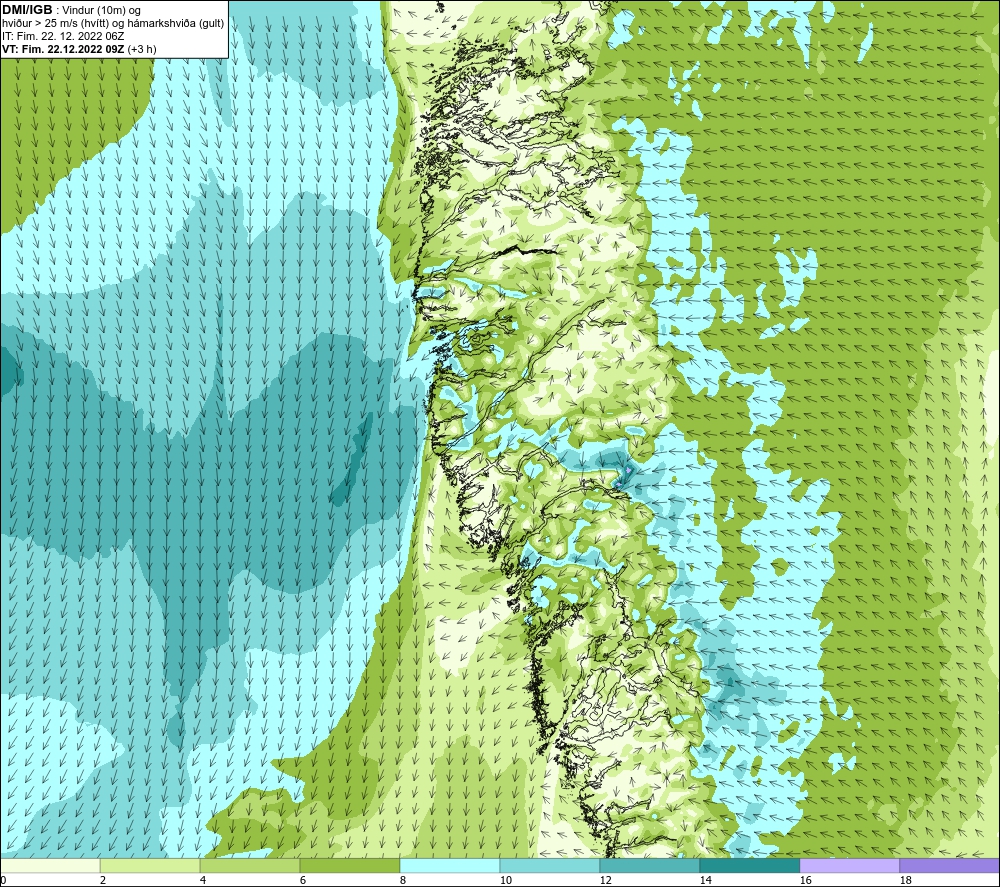Screen dimensions: 1000x887
Task: Click the '(+3 h)' forecast offset text
Action: tap(142, 49)
